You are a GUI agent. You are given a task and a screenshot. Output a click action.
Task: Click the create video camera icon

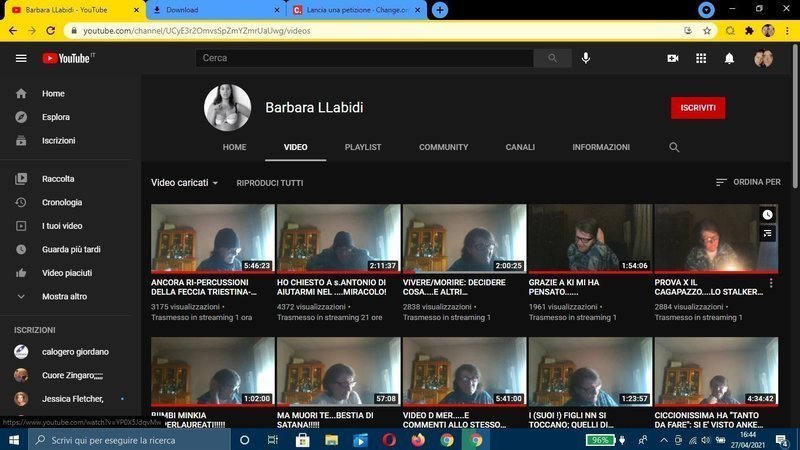coord(673,58)
